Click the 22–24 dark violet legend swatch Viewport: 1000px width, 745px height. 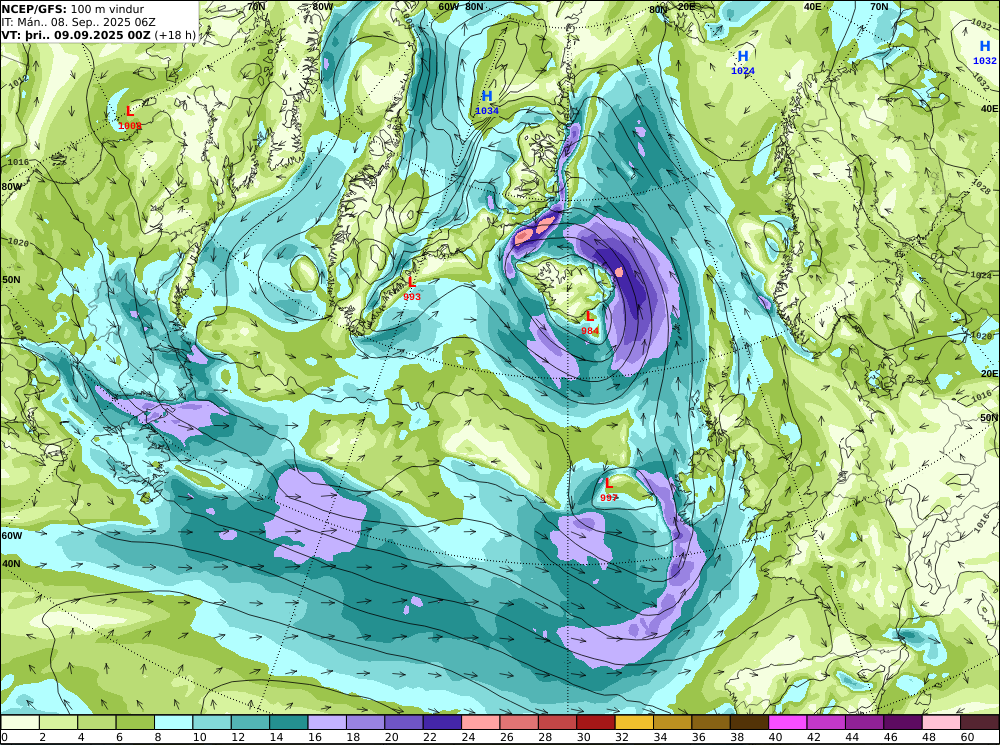click(x=443, y=722)
